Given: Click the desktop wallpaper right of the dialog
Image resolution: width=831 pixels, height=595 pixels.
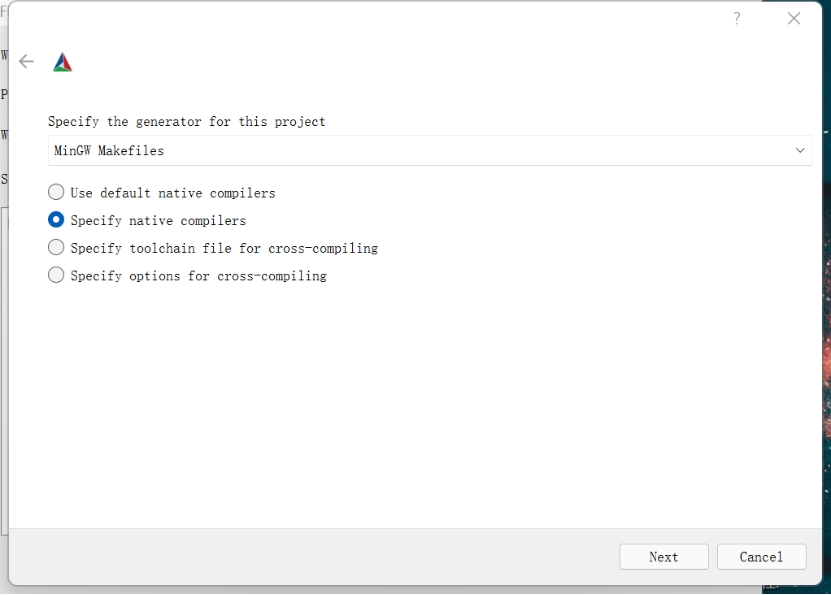Looking at the screenshot, I should click(826, 300).
